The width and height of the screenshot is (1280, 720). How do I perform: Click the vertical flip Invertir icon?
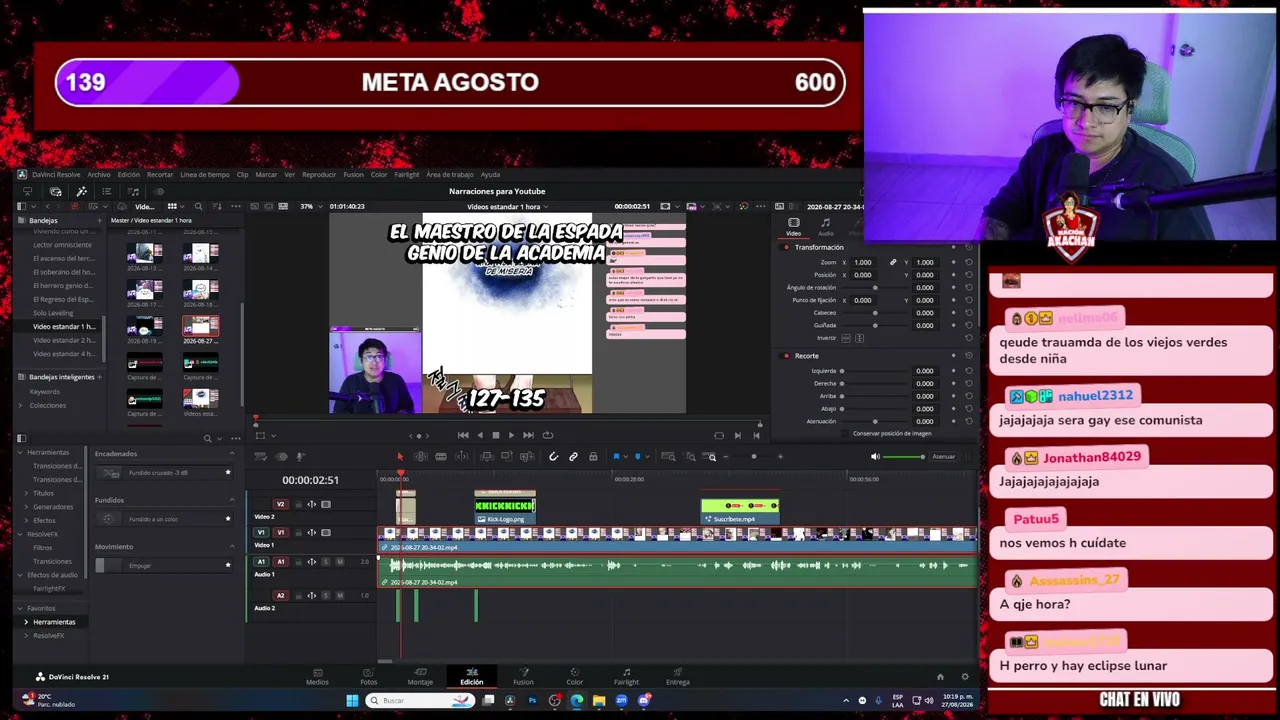[x=859, y=338]
